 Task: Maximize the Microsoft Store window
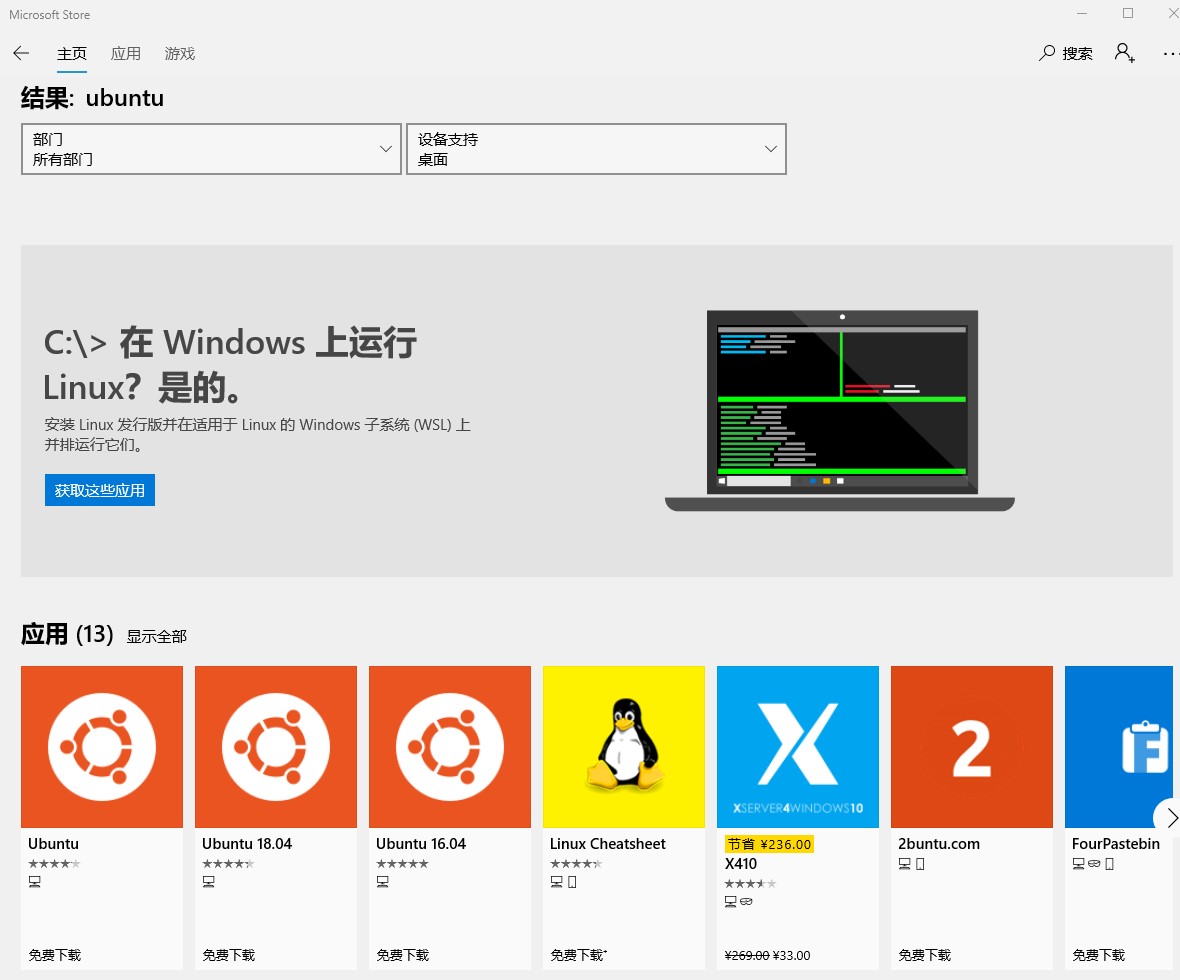tap(1127, 14)
